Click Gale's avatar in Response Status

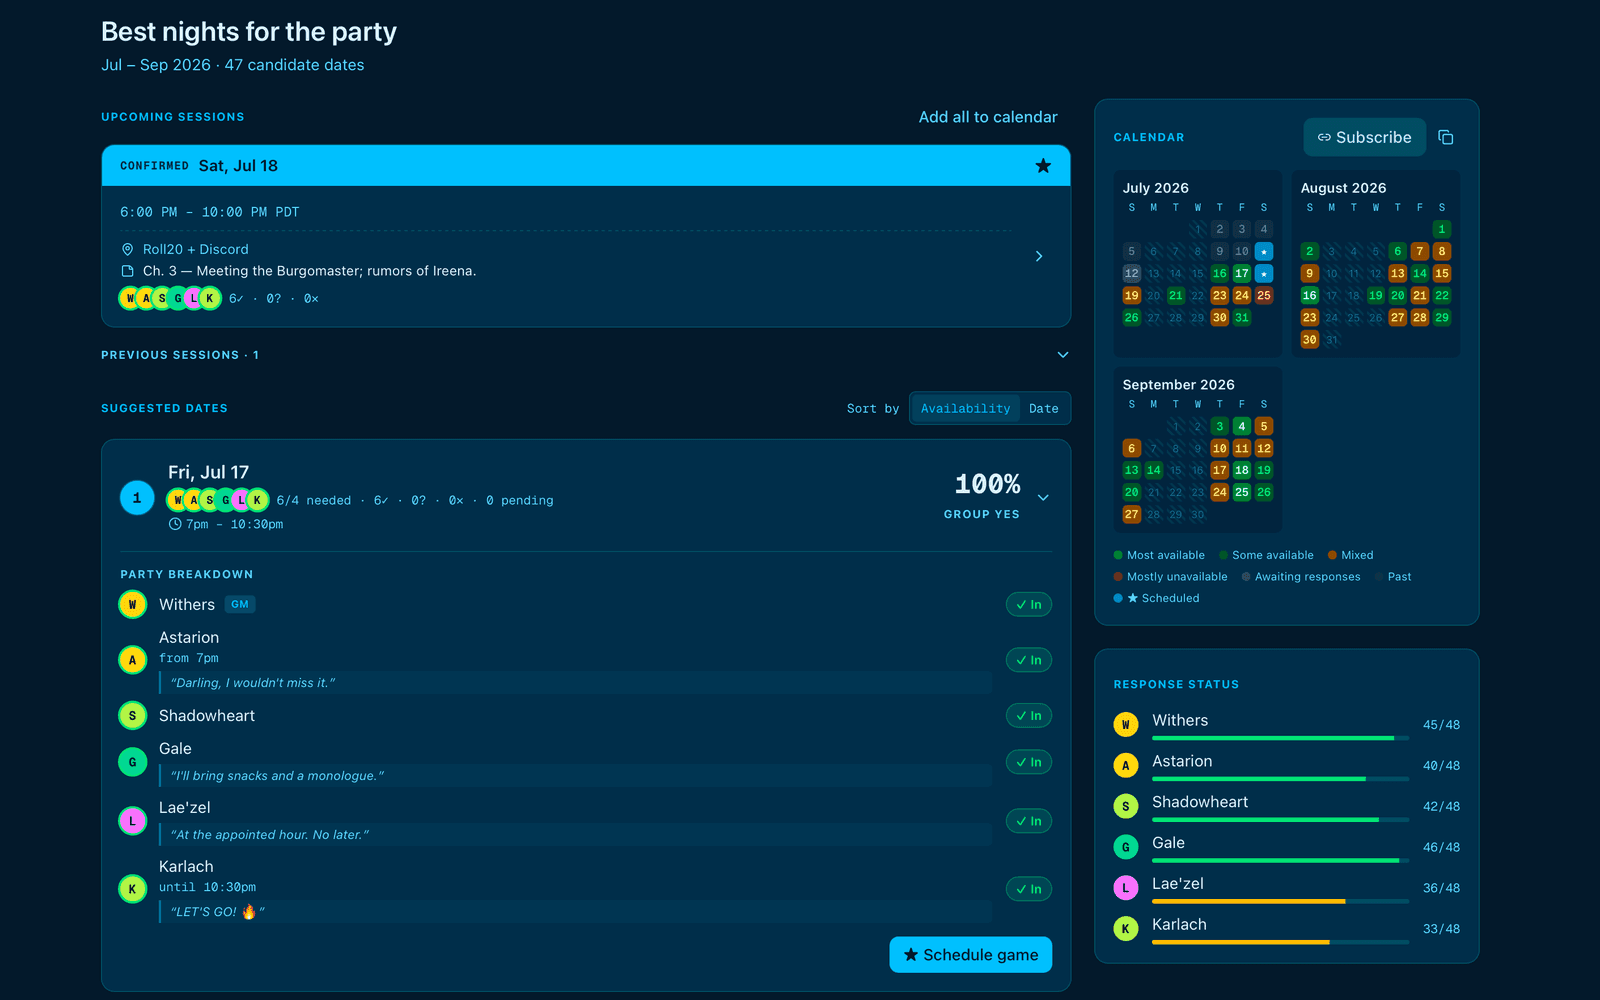1126,847
